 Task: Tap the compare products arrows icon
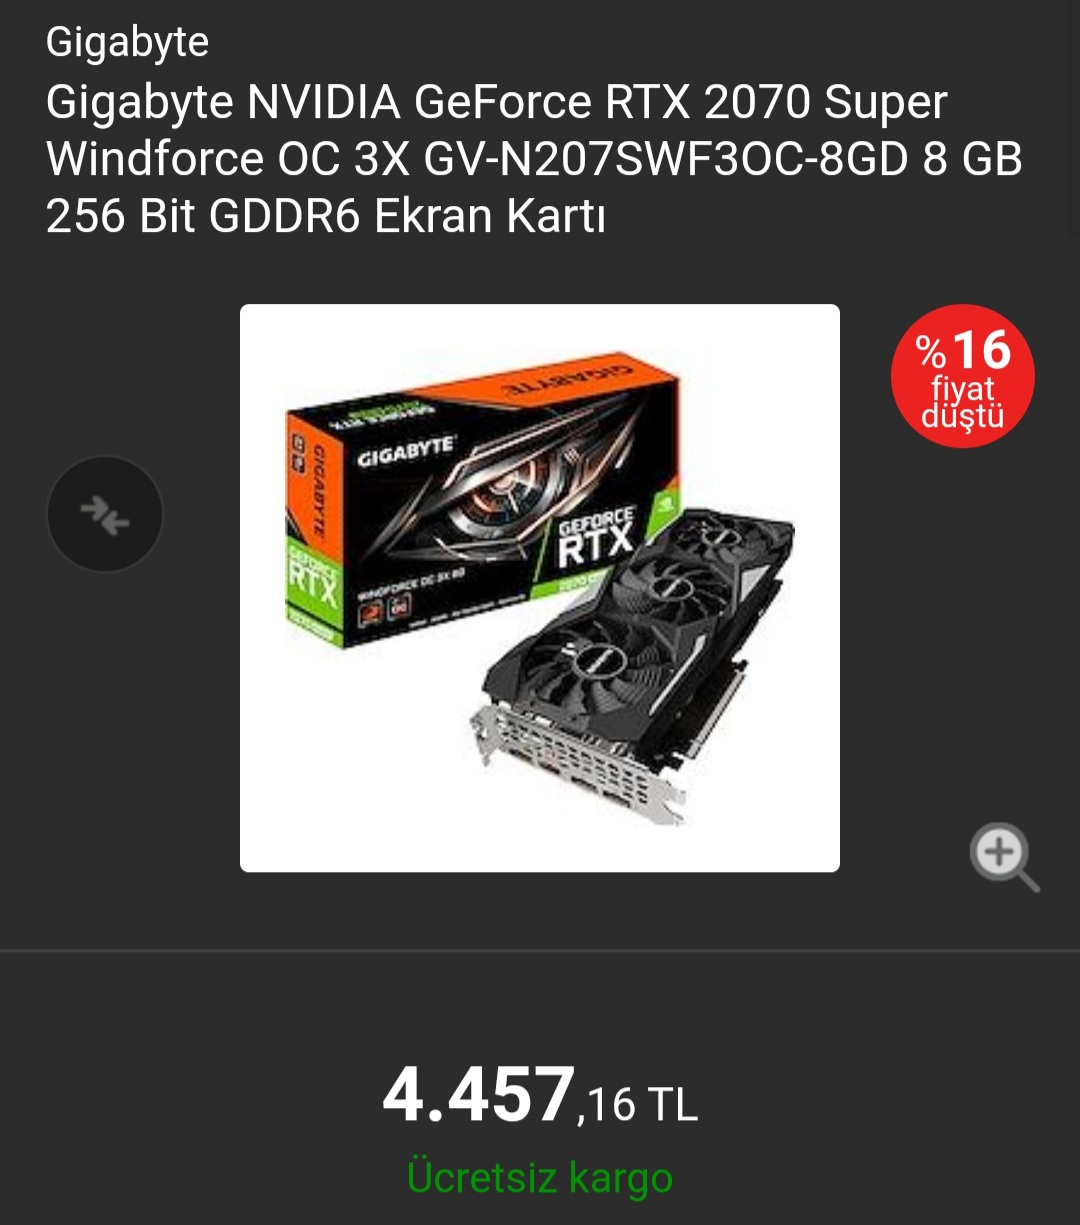tap(105, 514)
